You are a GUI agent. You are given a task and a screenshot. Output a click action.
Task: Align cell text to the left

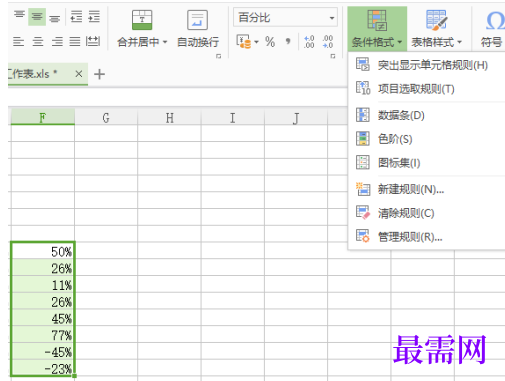18,42
